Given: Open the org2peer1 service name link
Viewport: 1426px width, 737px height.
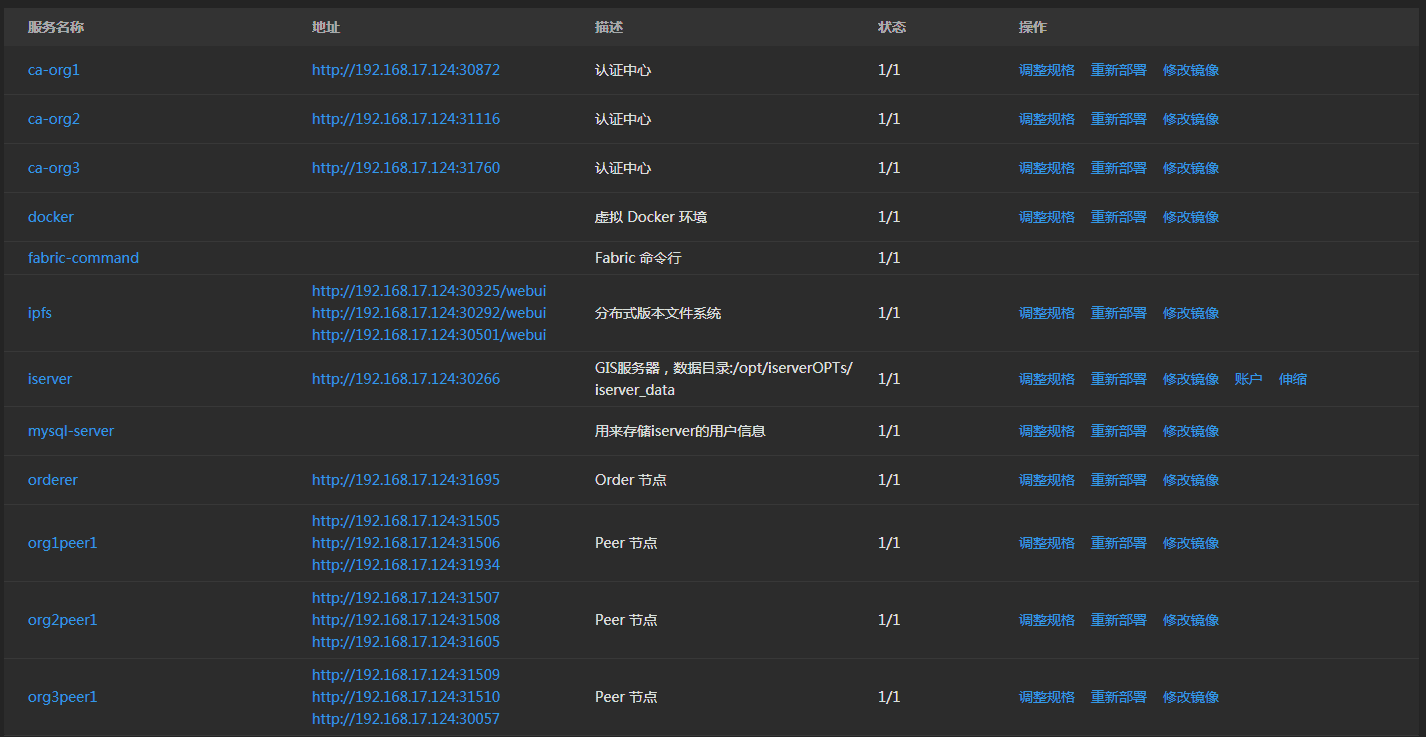Looking at the screenshot, I should 62,620.
